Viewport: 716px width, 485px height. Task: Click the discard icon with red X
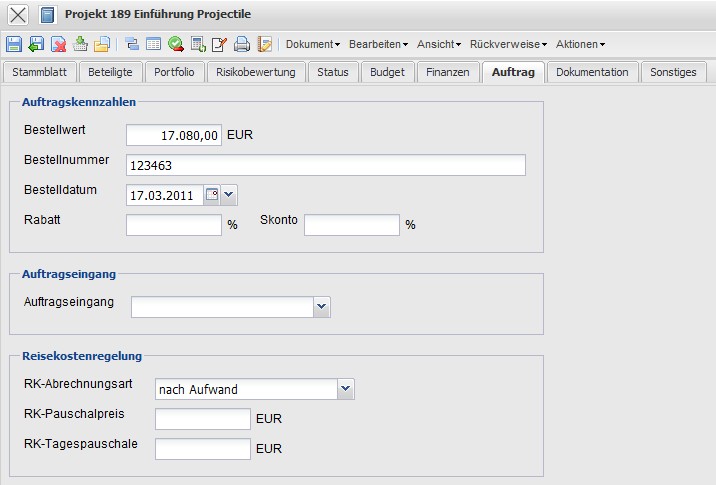point(58,44)
